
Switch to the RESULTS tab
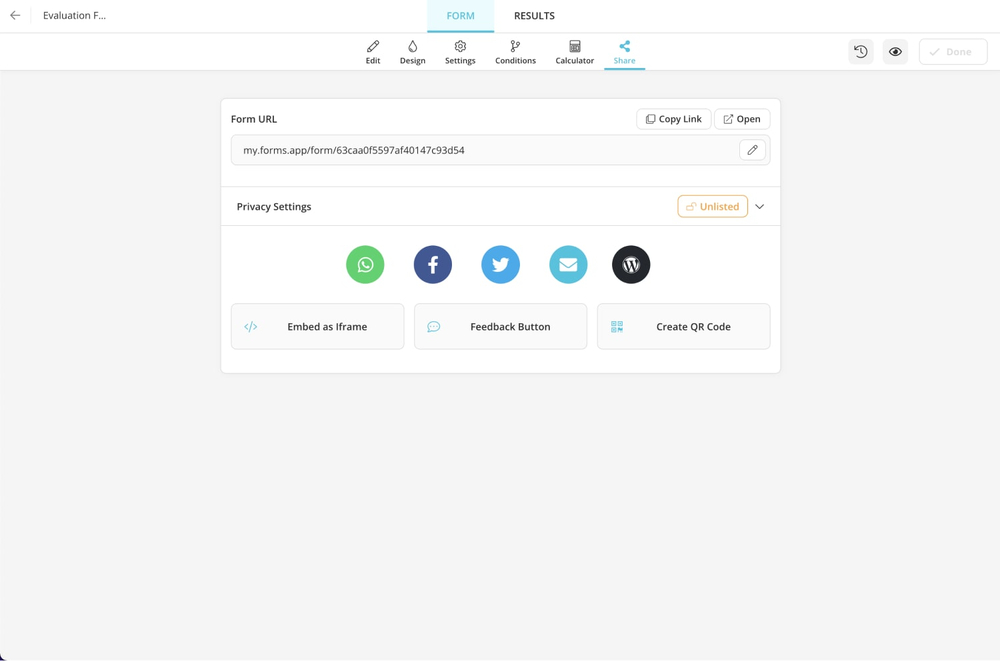point(534,16)
